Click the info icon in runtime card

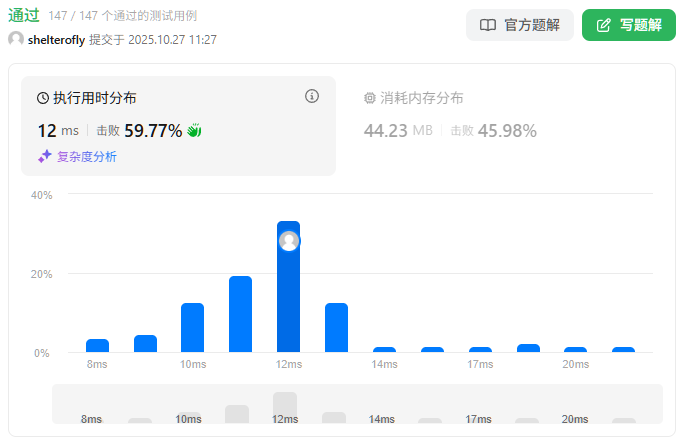312,97
